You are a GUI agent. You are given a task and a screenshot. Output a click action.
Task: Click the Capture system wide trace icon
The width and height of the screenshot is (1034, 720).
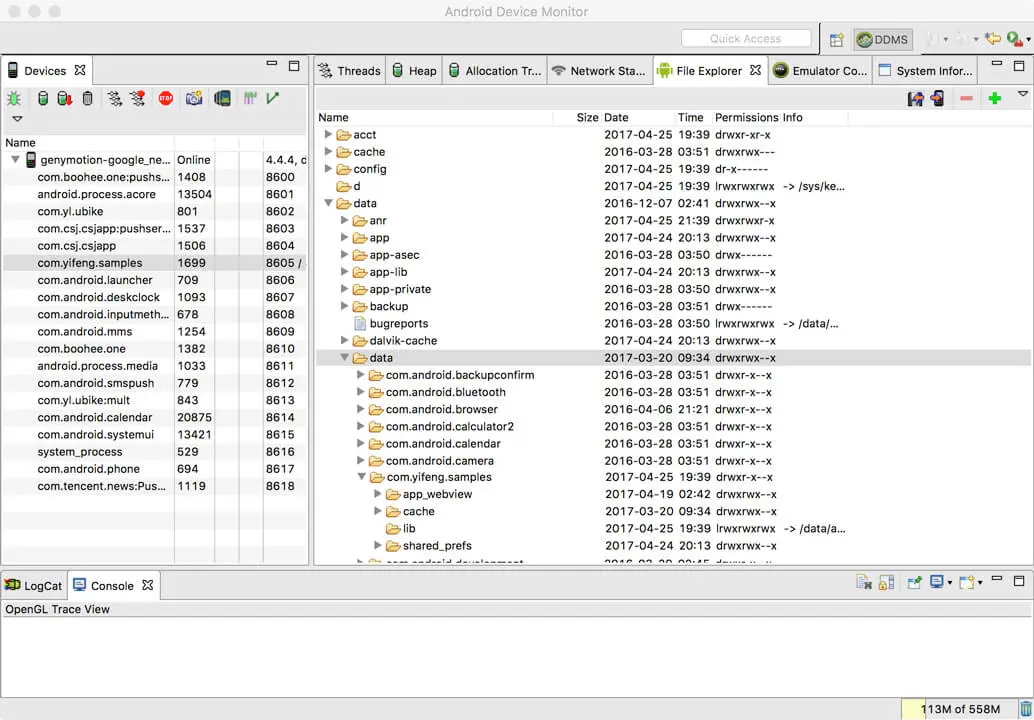tap(250, 98)
